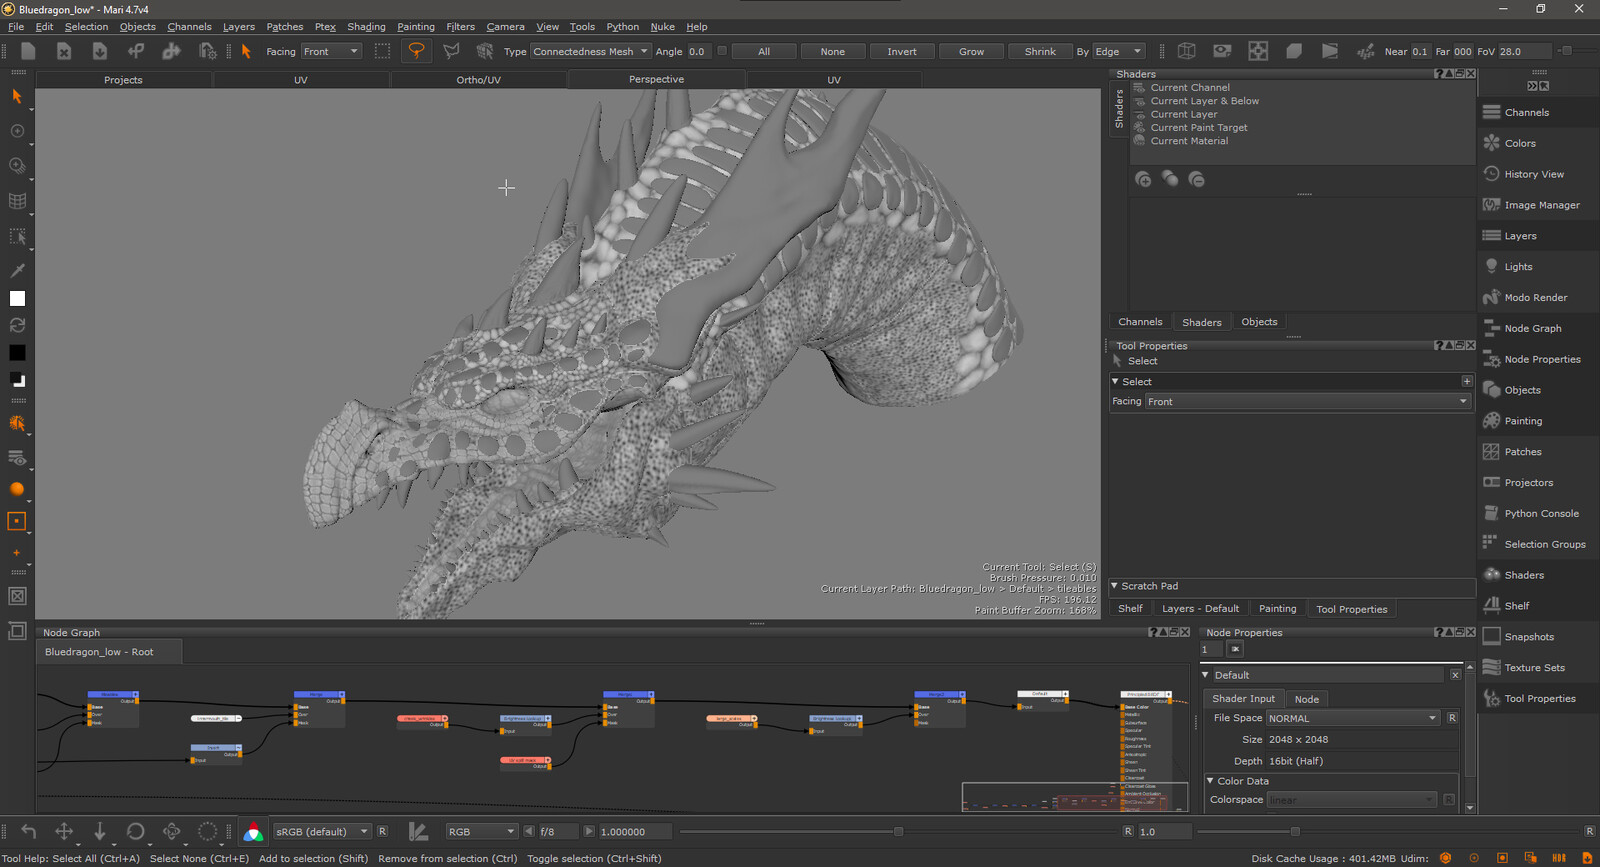This screenshot has width=1600, height=867.
Task: Select the Current Paint Target shader
Action: pos(1198,128)
